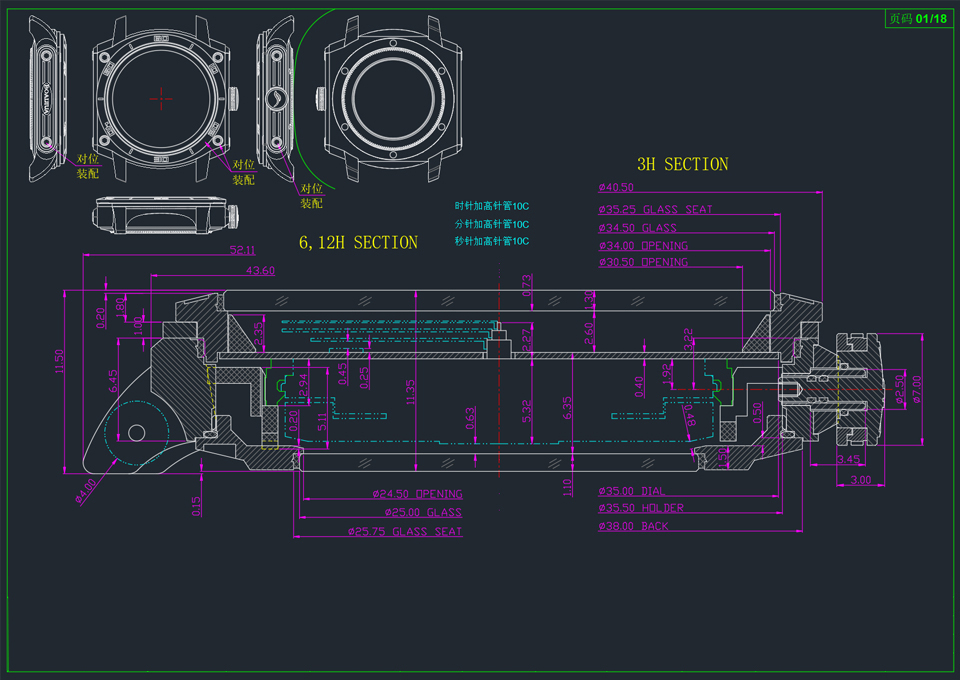960x680 pixels.
Task: Select the ø7.00 crown diameter dimension
Action: tap(917, 389)
